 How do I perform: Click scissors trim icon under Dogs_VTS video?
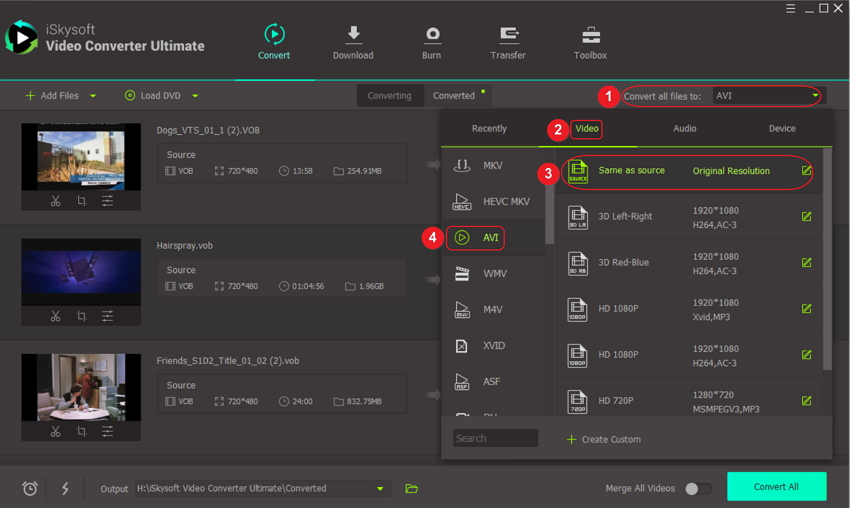[56, 201]
